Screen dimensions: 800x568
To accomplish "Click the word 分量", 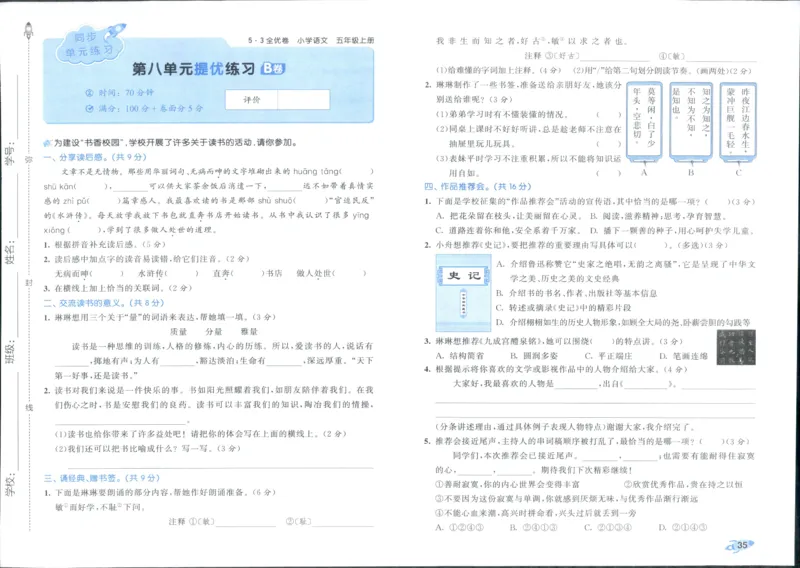I will [214, 332].
